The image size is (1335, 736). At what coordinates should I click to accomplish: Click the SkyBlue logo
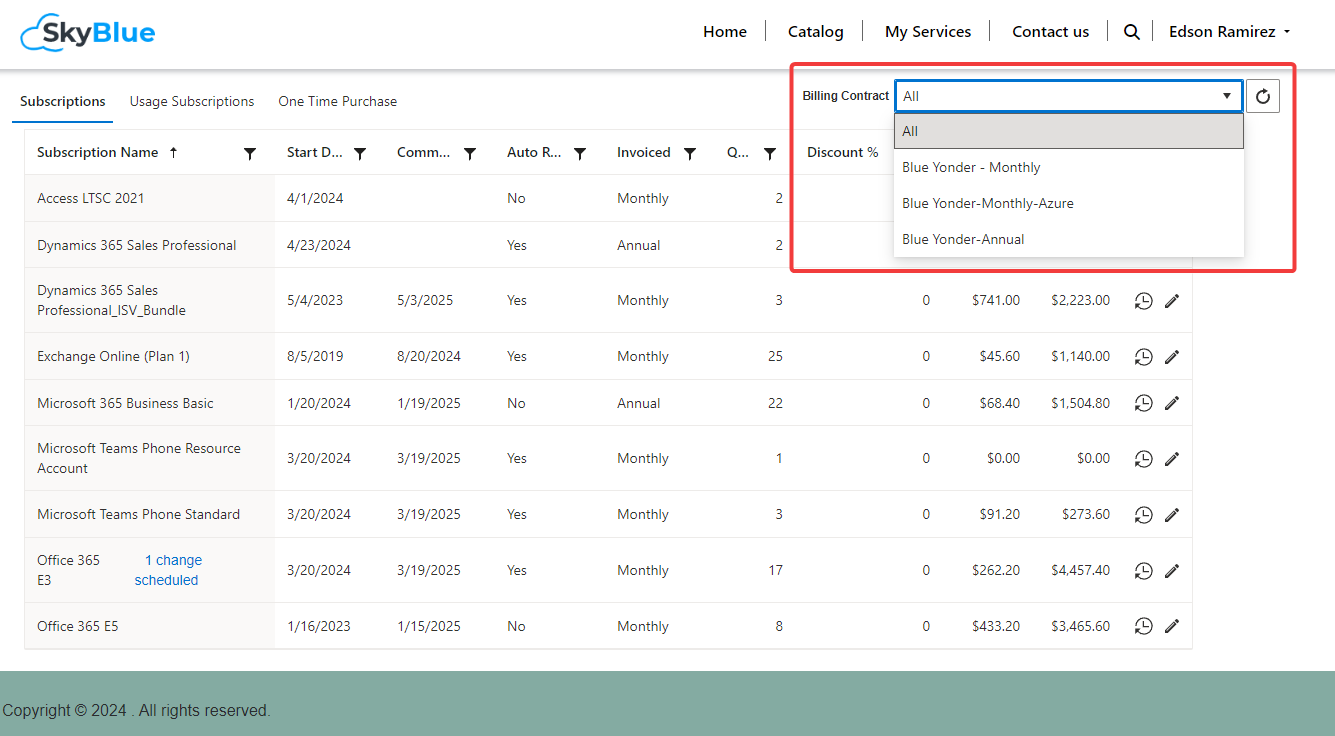tap(88, 33)
